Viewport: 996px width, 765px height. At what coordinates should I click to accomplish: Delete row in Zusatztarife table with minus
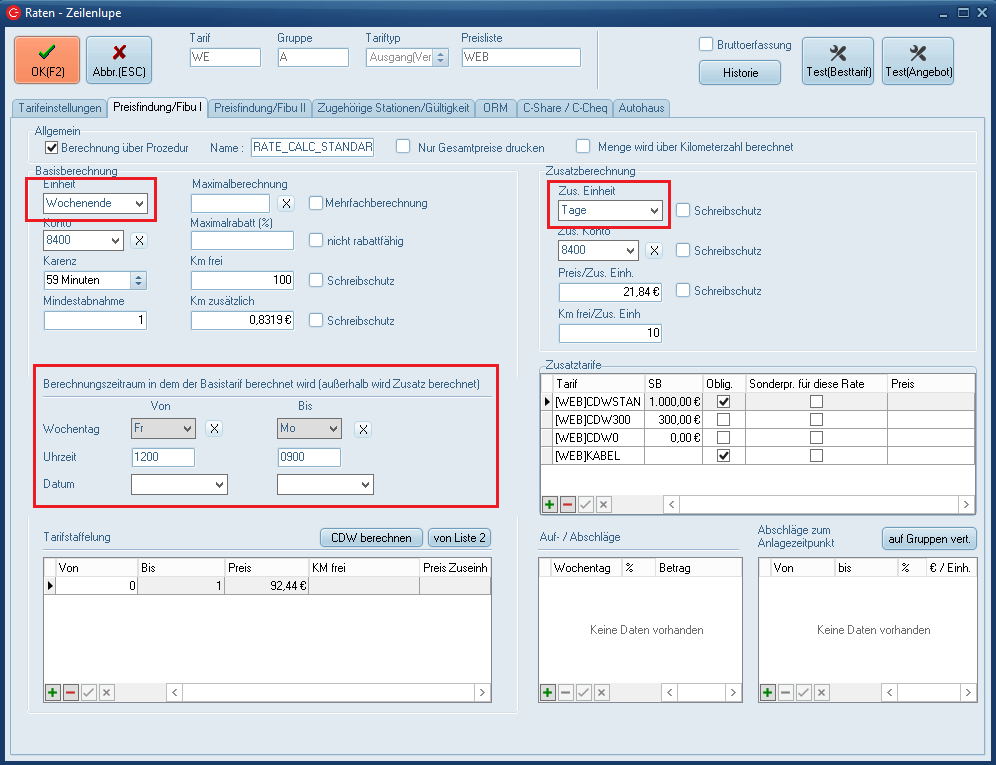coord(567,505)
